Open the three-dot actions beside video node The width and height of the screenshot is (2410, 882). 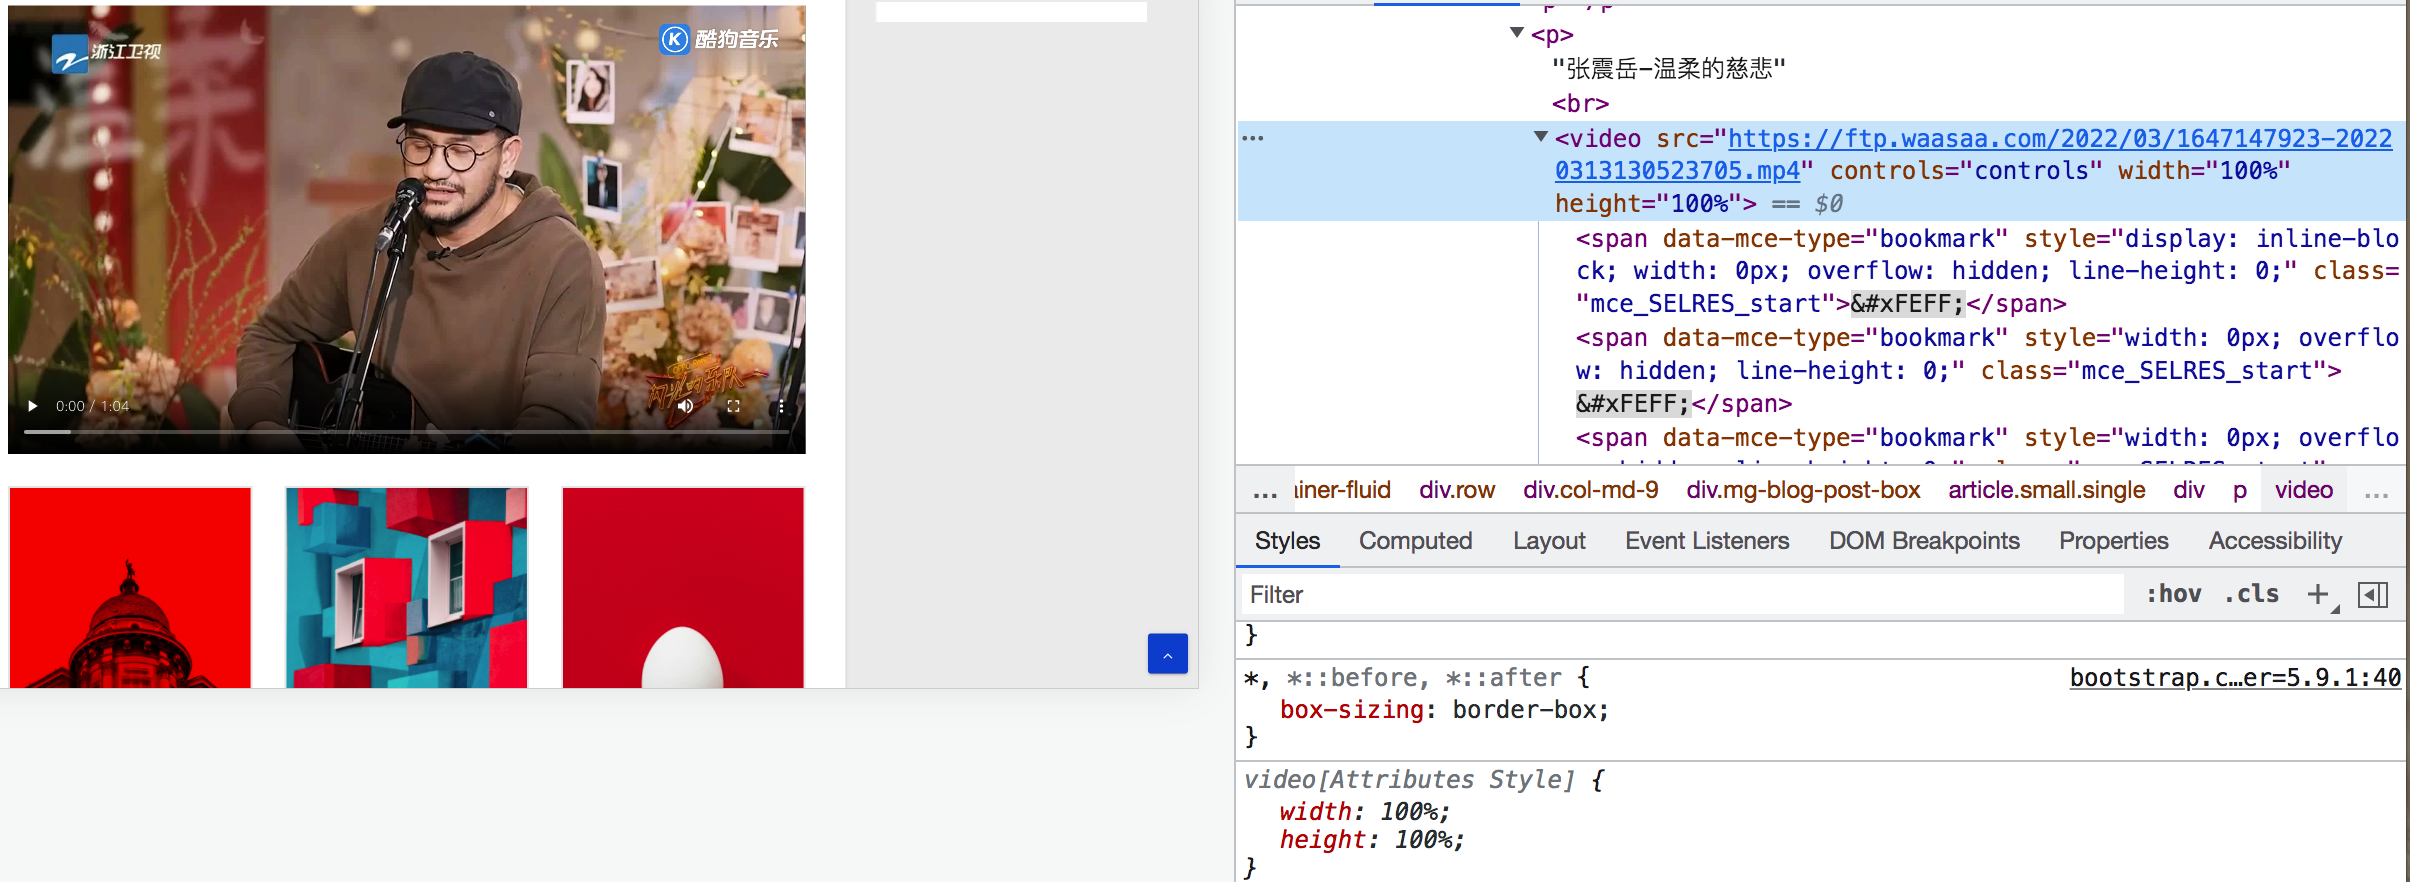[x=1253, y=138]
